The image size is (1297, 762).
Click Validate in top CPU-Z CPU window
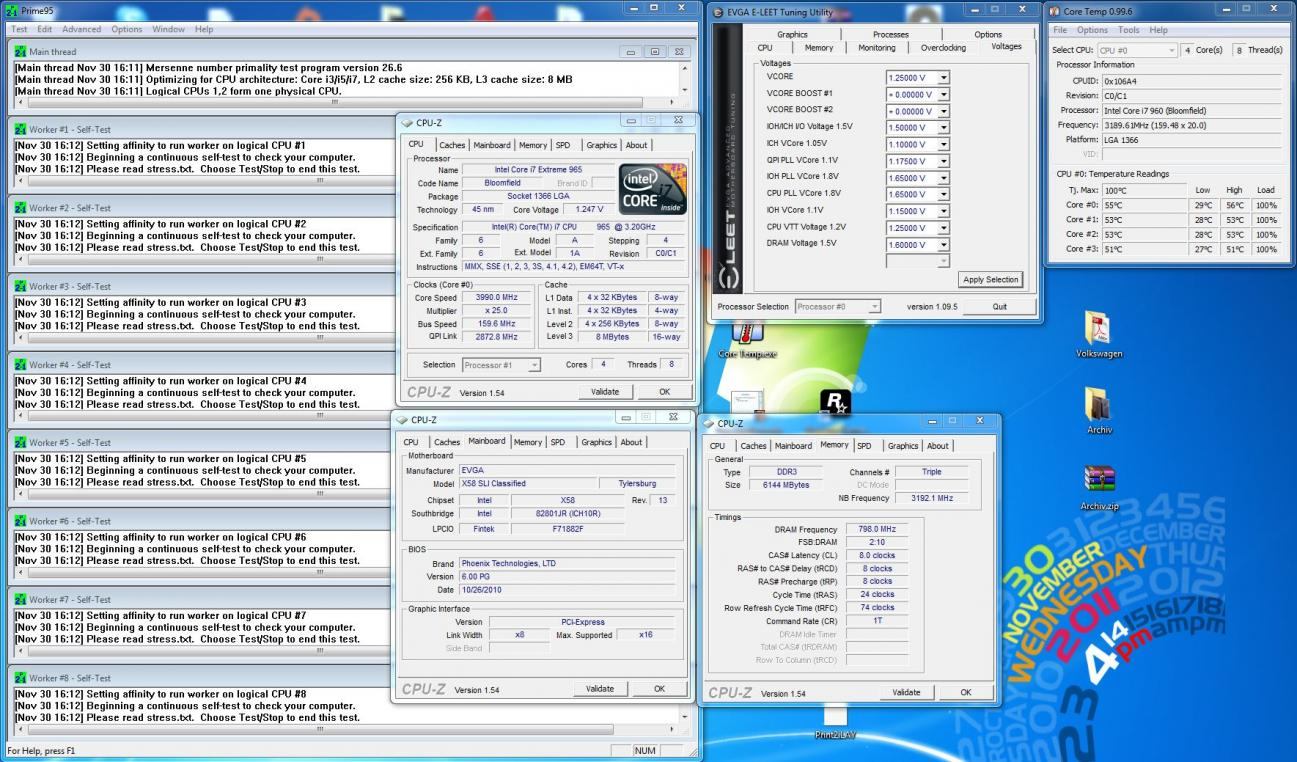(605, 392)
